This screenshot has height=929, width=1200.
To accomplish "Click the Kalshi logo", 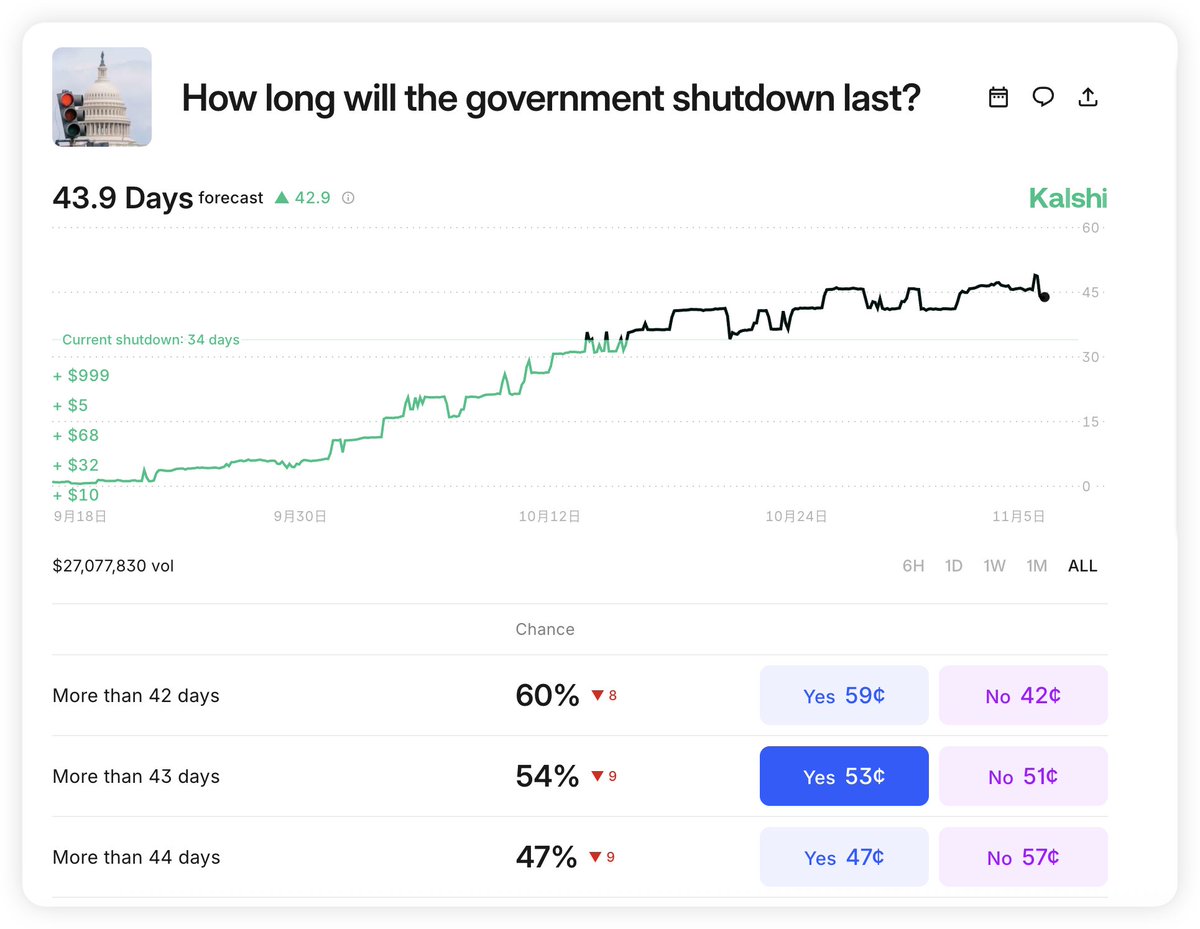I will (x=1068, y=198).
